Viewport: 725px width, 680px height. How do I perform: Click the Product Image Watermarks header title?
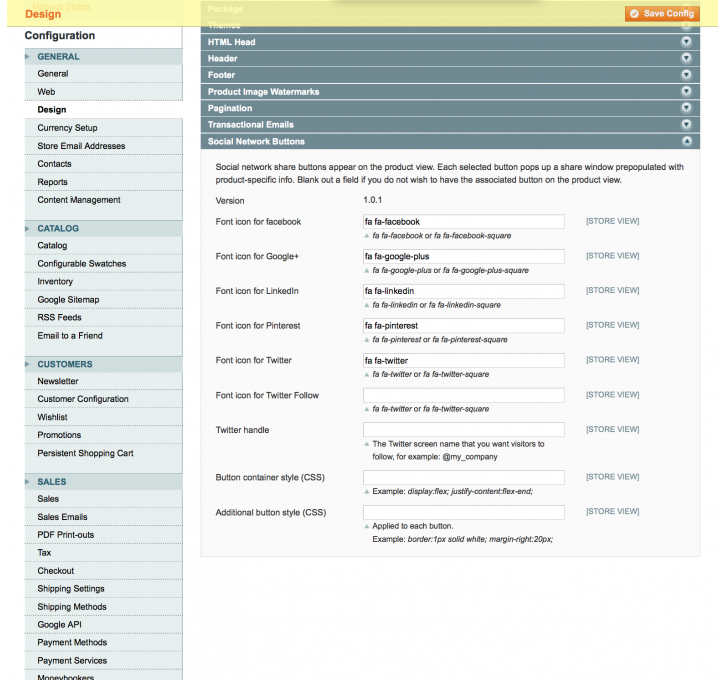(264, 92)
